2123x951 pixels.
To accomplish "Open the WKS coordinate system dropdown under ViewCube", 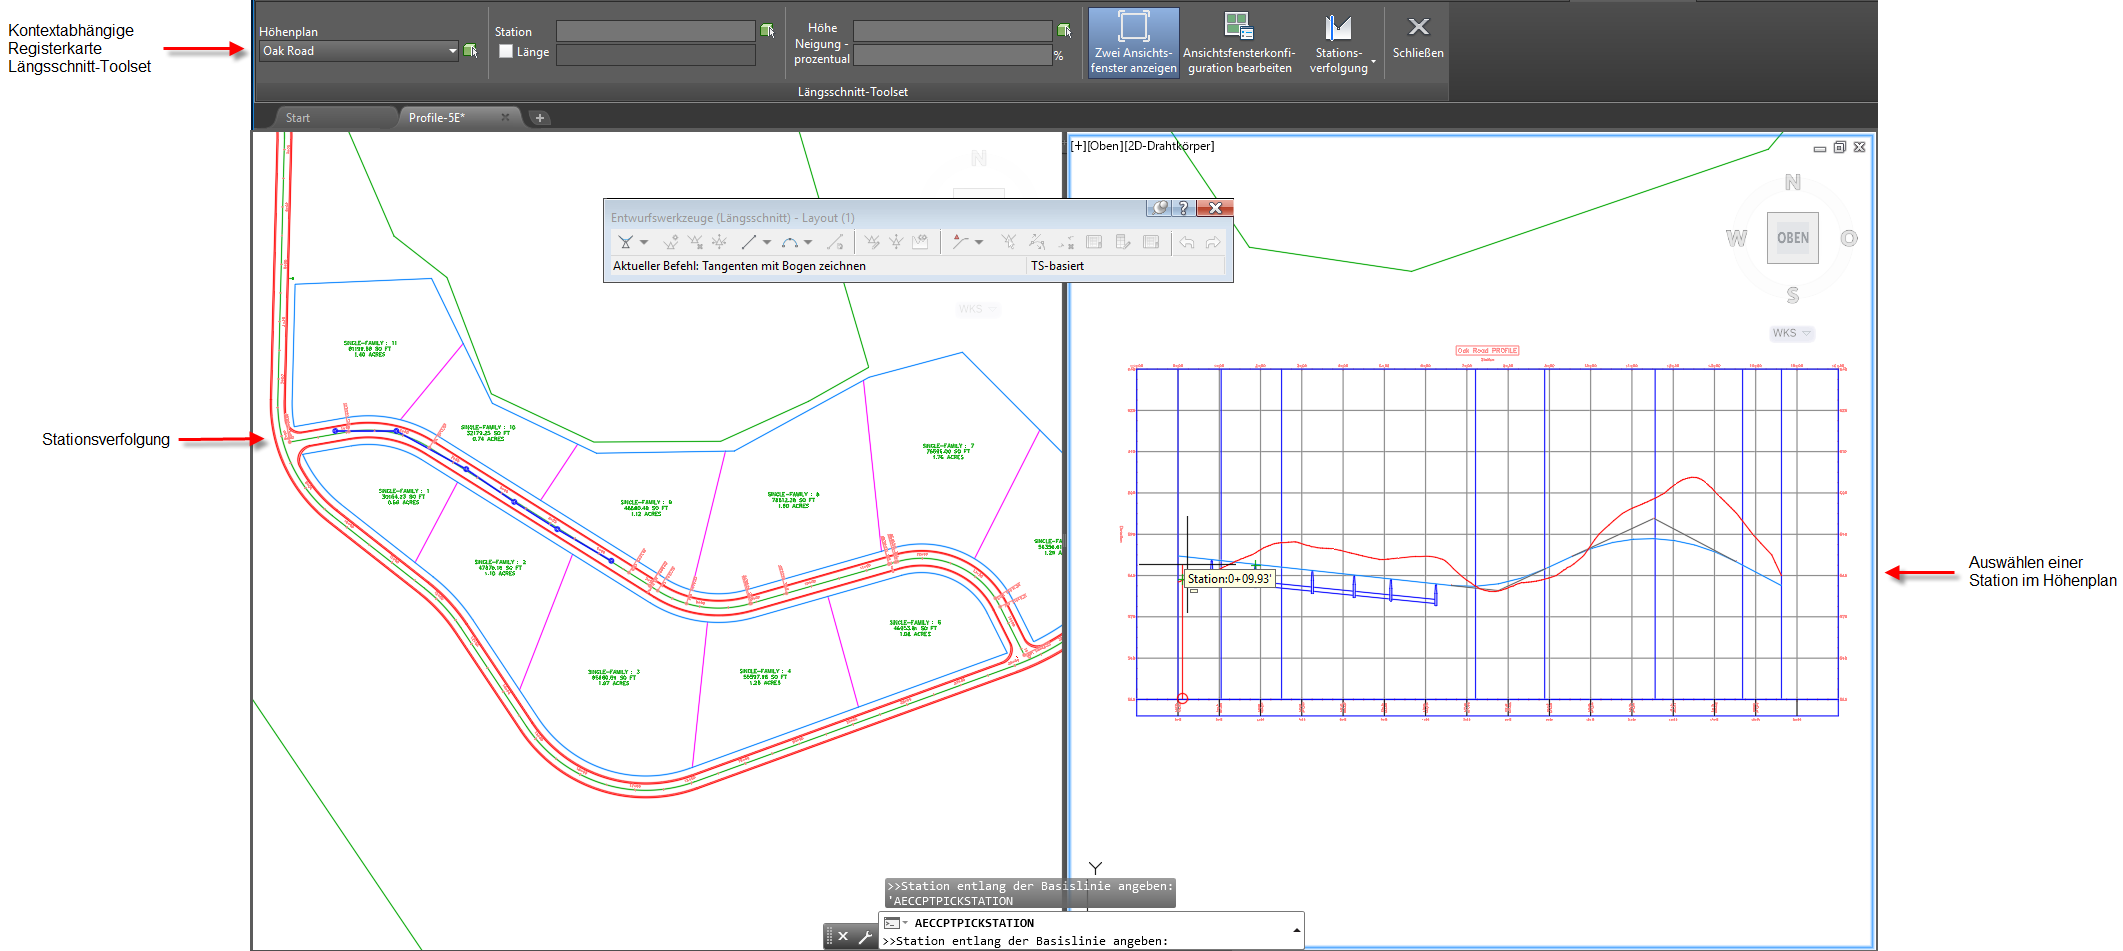I will 1791,333.
